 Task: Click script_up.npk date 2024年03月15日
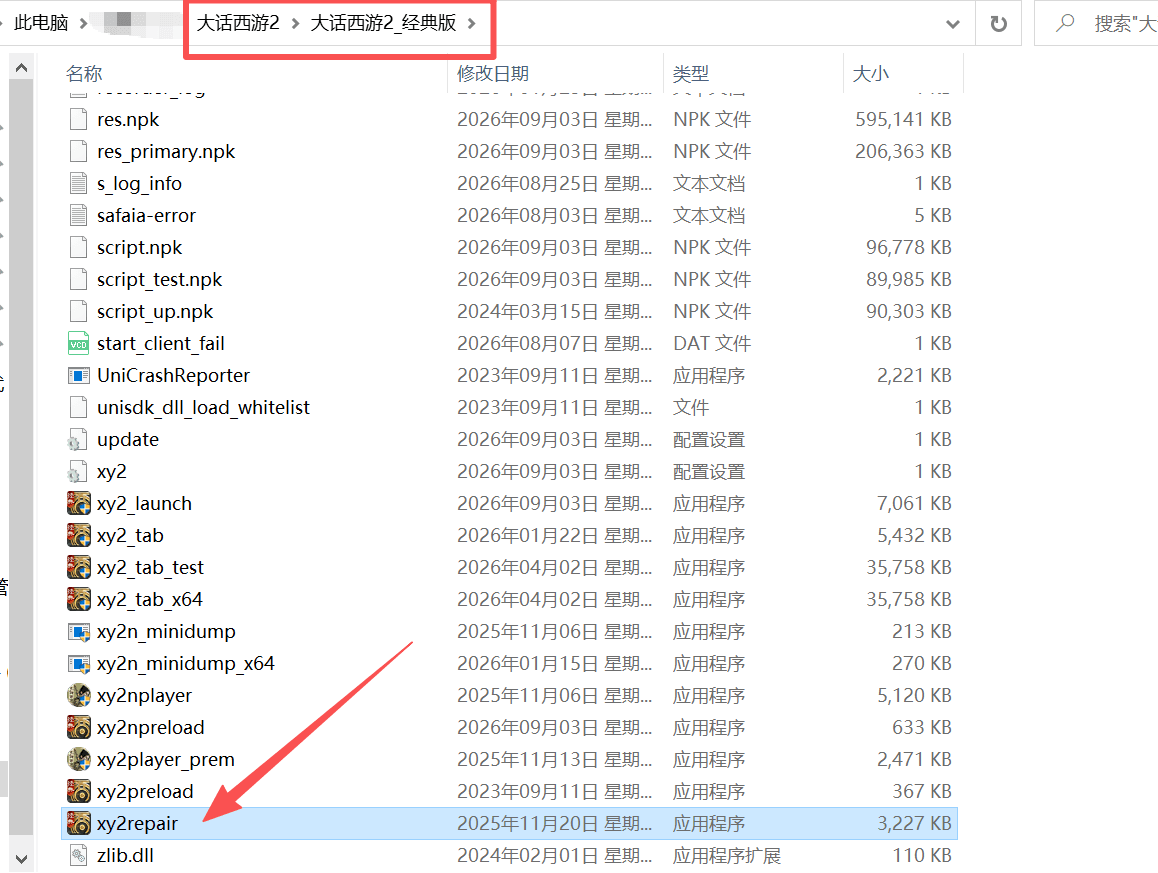tap(555, 312)
